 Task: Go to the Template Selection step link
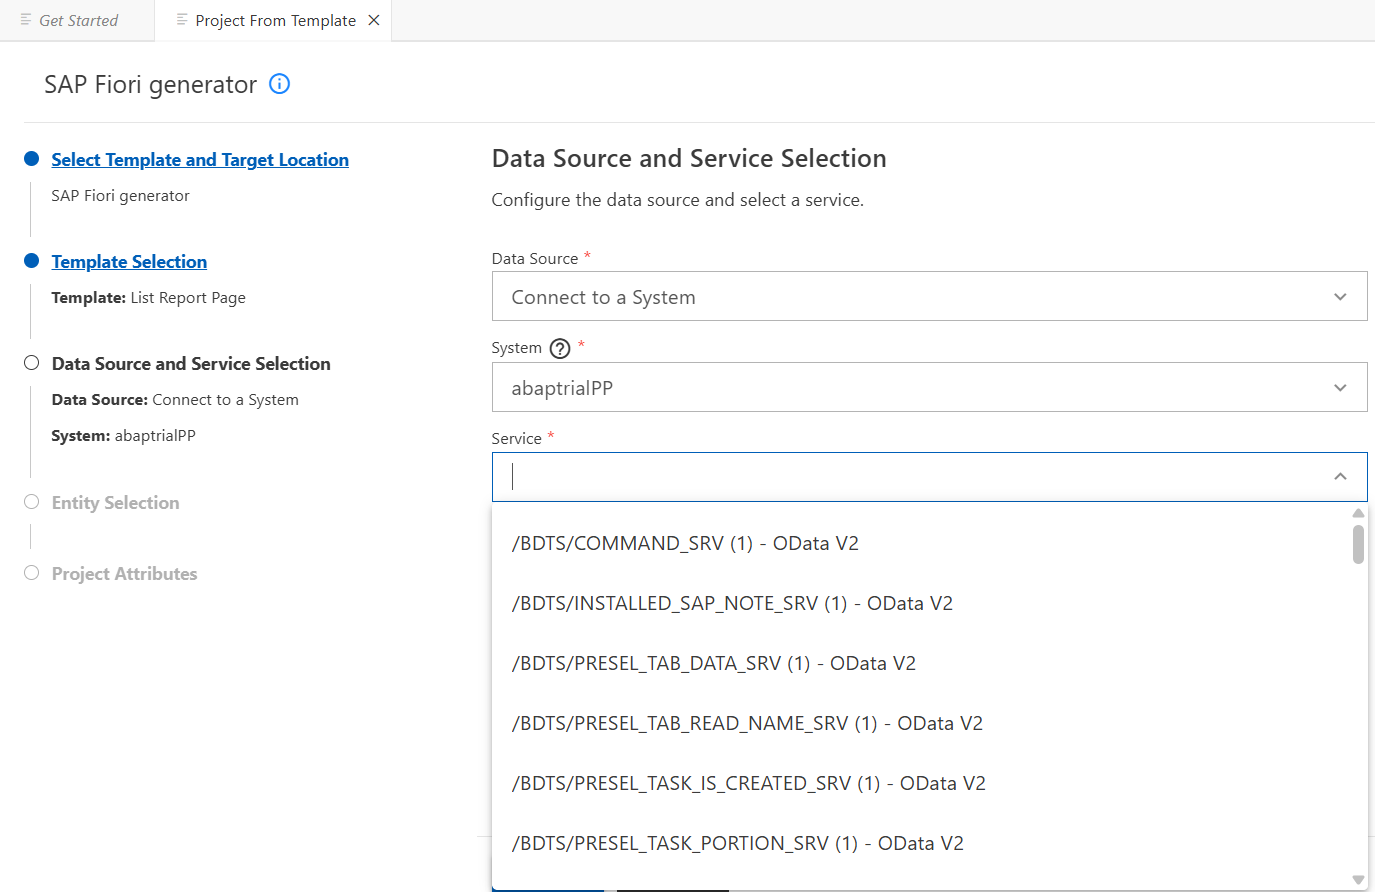coord(129,262)
